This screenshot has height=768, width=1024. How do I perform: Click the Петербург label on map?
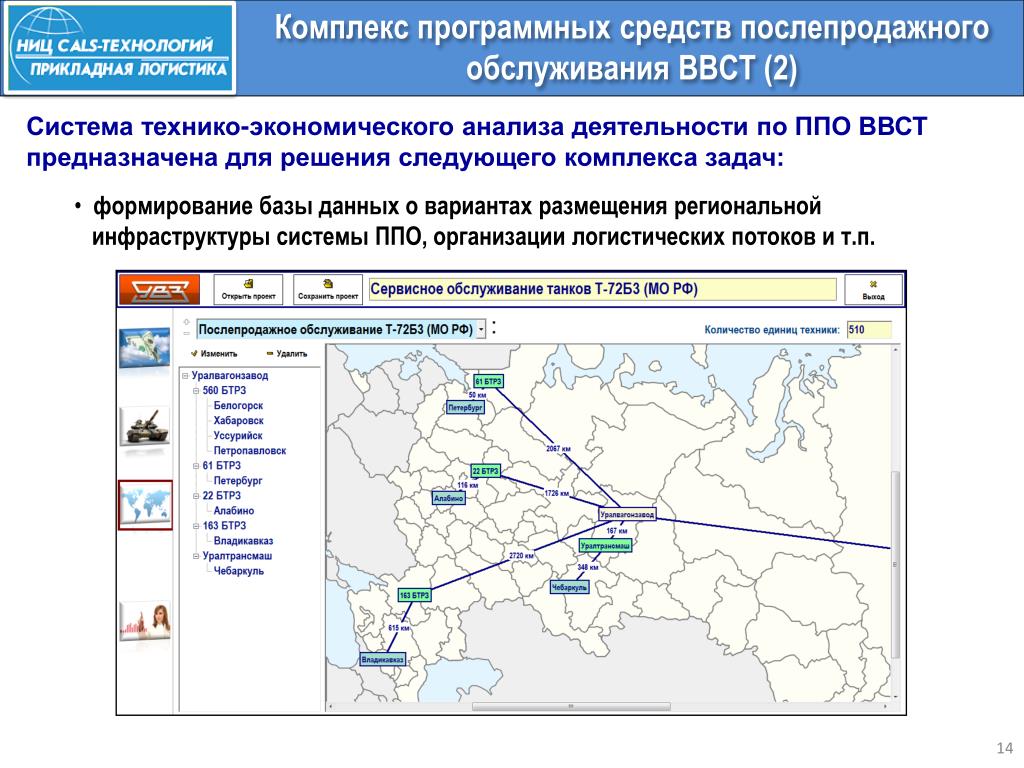click(x=465, y=408)
